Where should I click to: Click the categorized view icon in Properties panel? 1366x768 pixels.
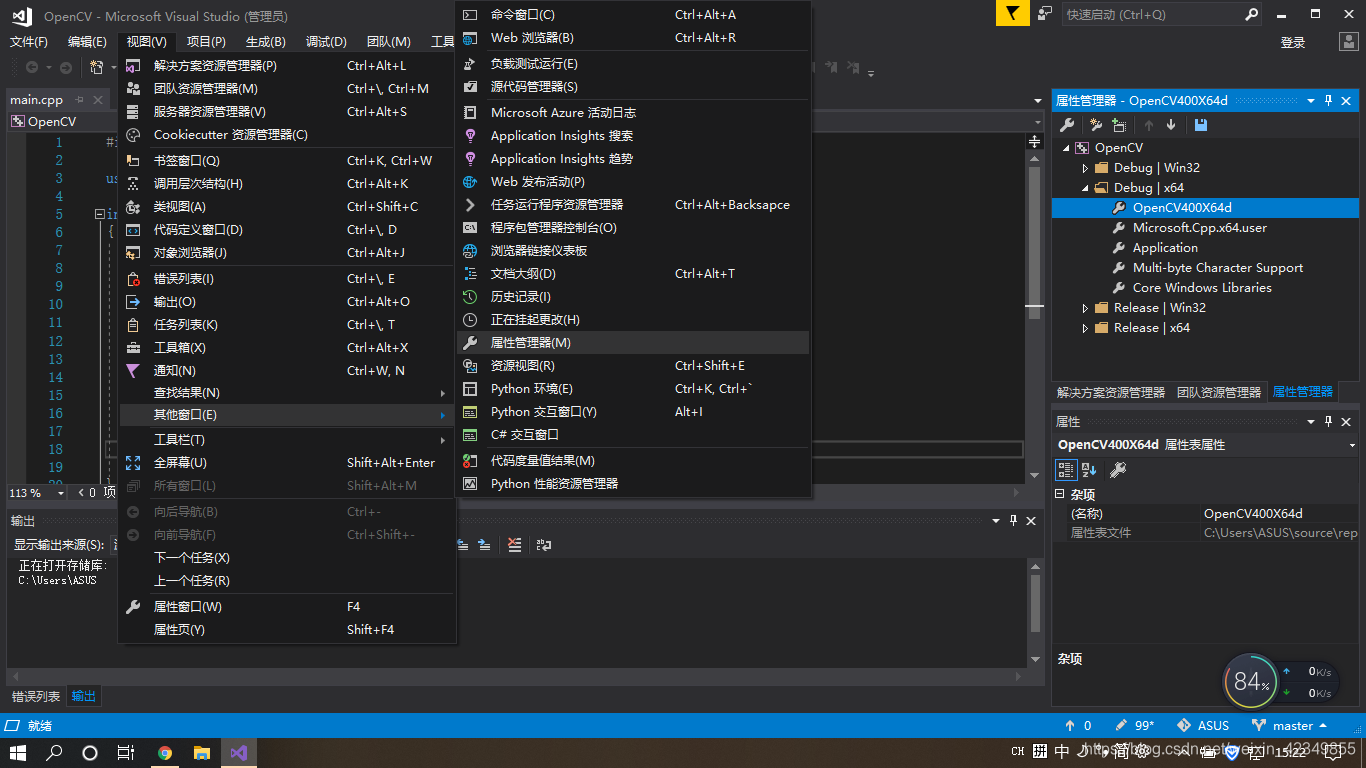[x=1066, y=469]
